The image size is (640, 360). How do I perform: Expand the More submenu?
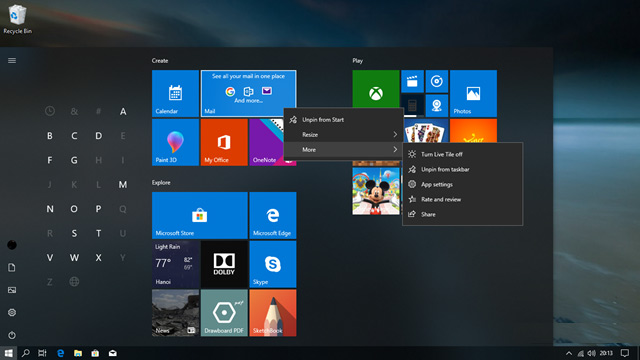click(x=344, y=149)
